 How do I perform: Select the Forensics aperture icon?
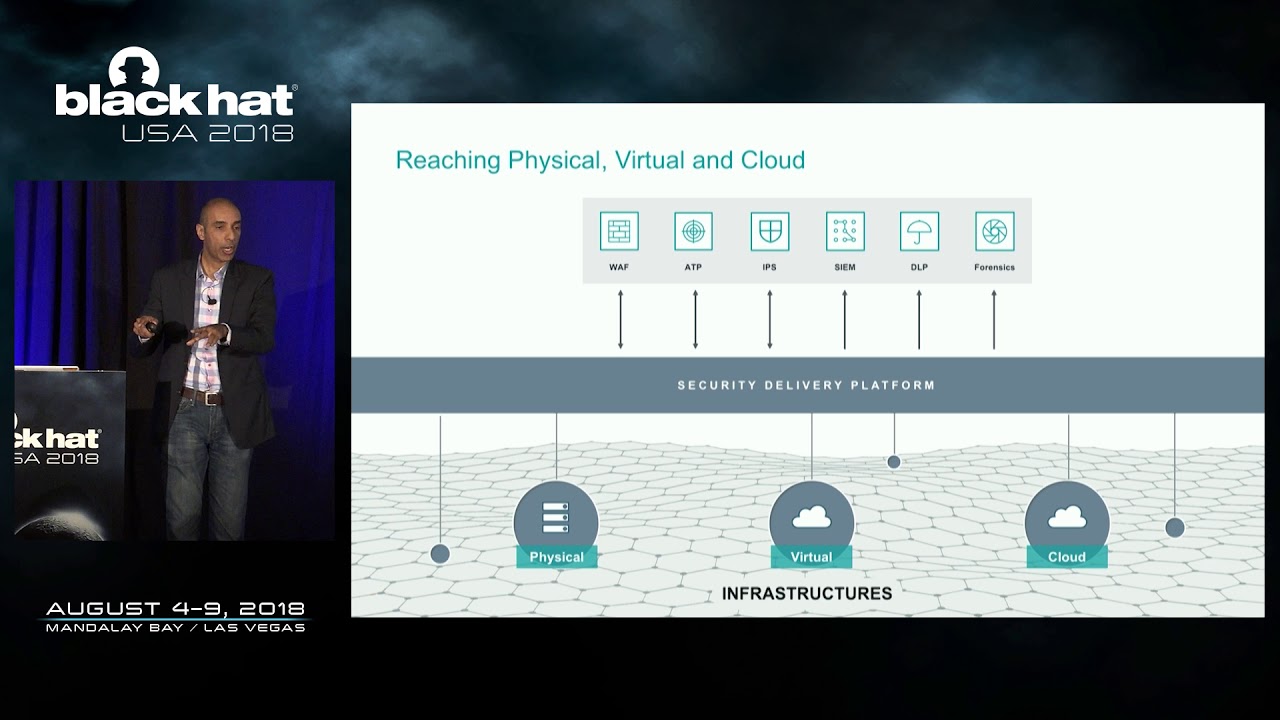pos(995,231)
